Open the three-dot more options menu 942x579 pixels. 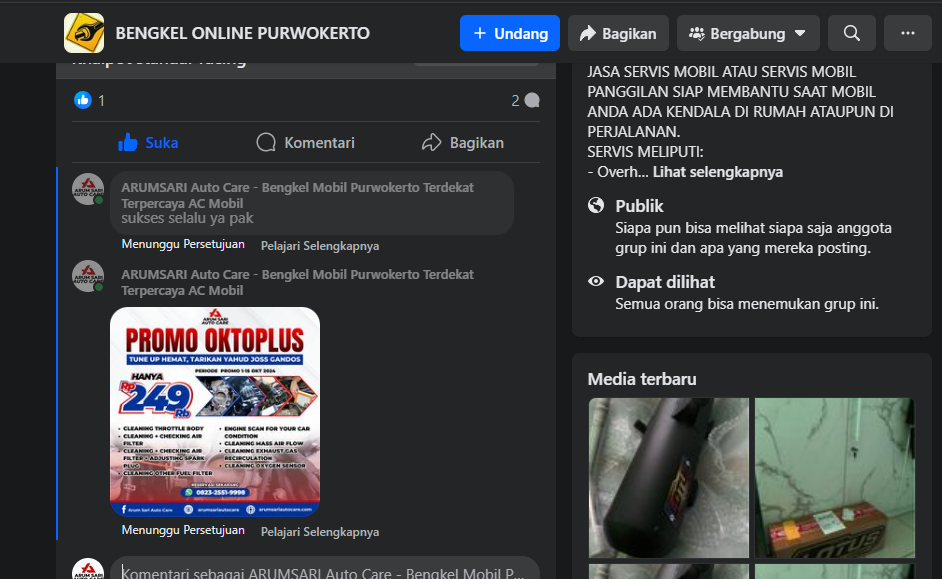click(x=908, y=33)
